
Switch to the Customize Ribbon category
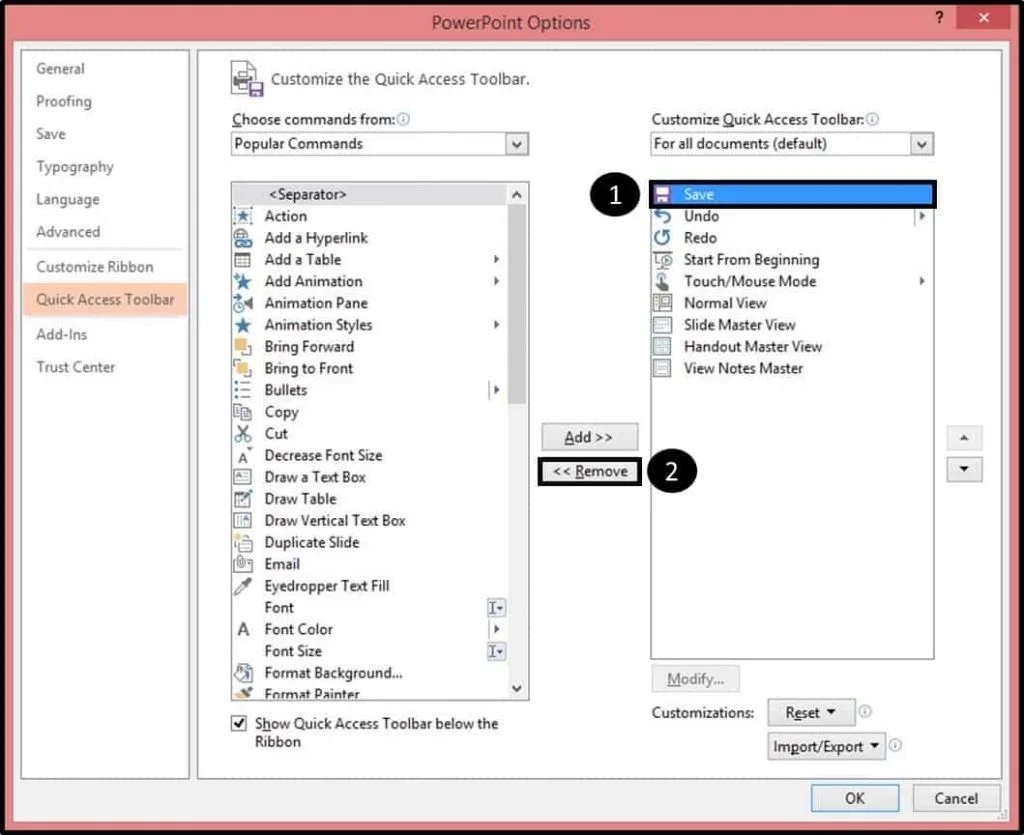95,267
